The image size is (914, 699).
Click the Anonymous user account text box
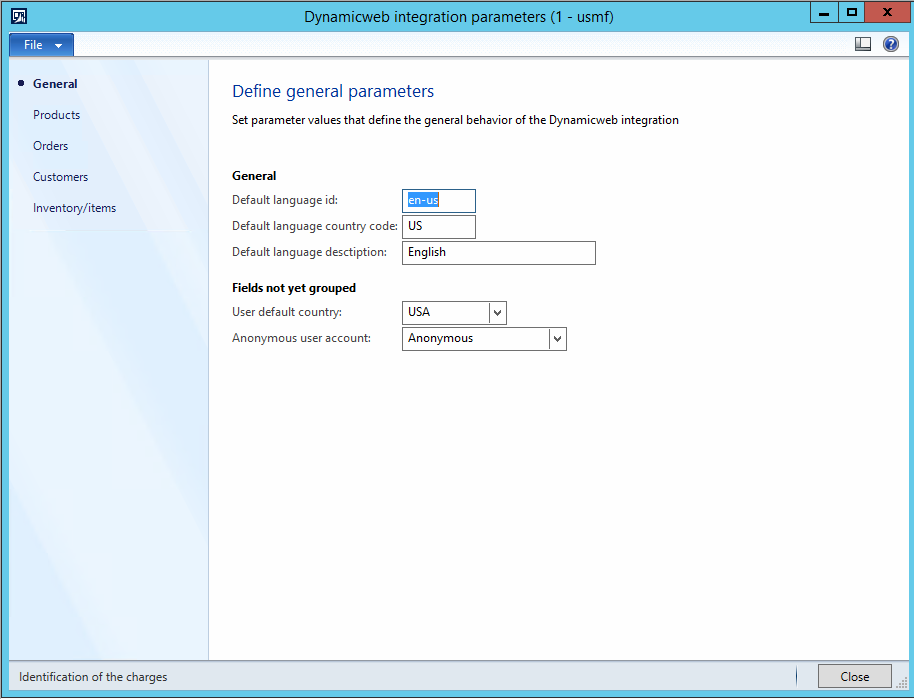[476, 339]
